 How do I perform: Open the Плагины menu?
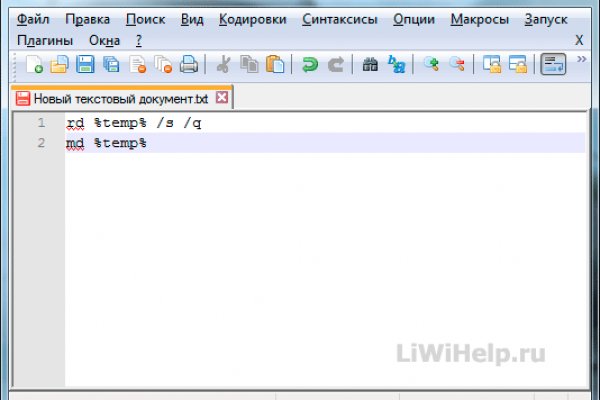[45, 40]
